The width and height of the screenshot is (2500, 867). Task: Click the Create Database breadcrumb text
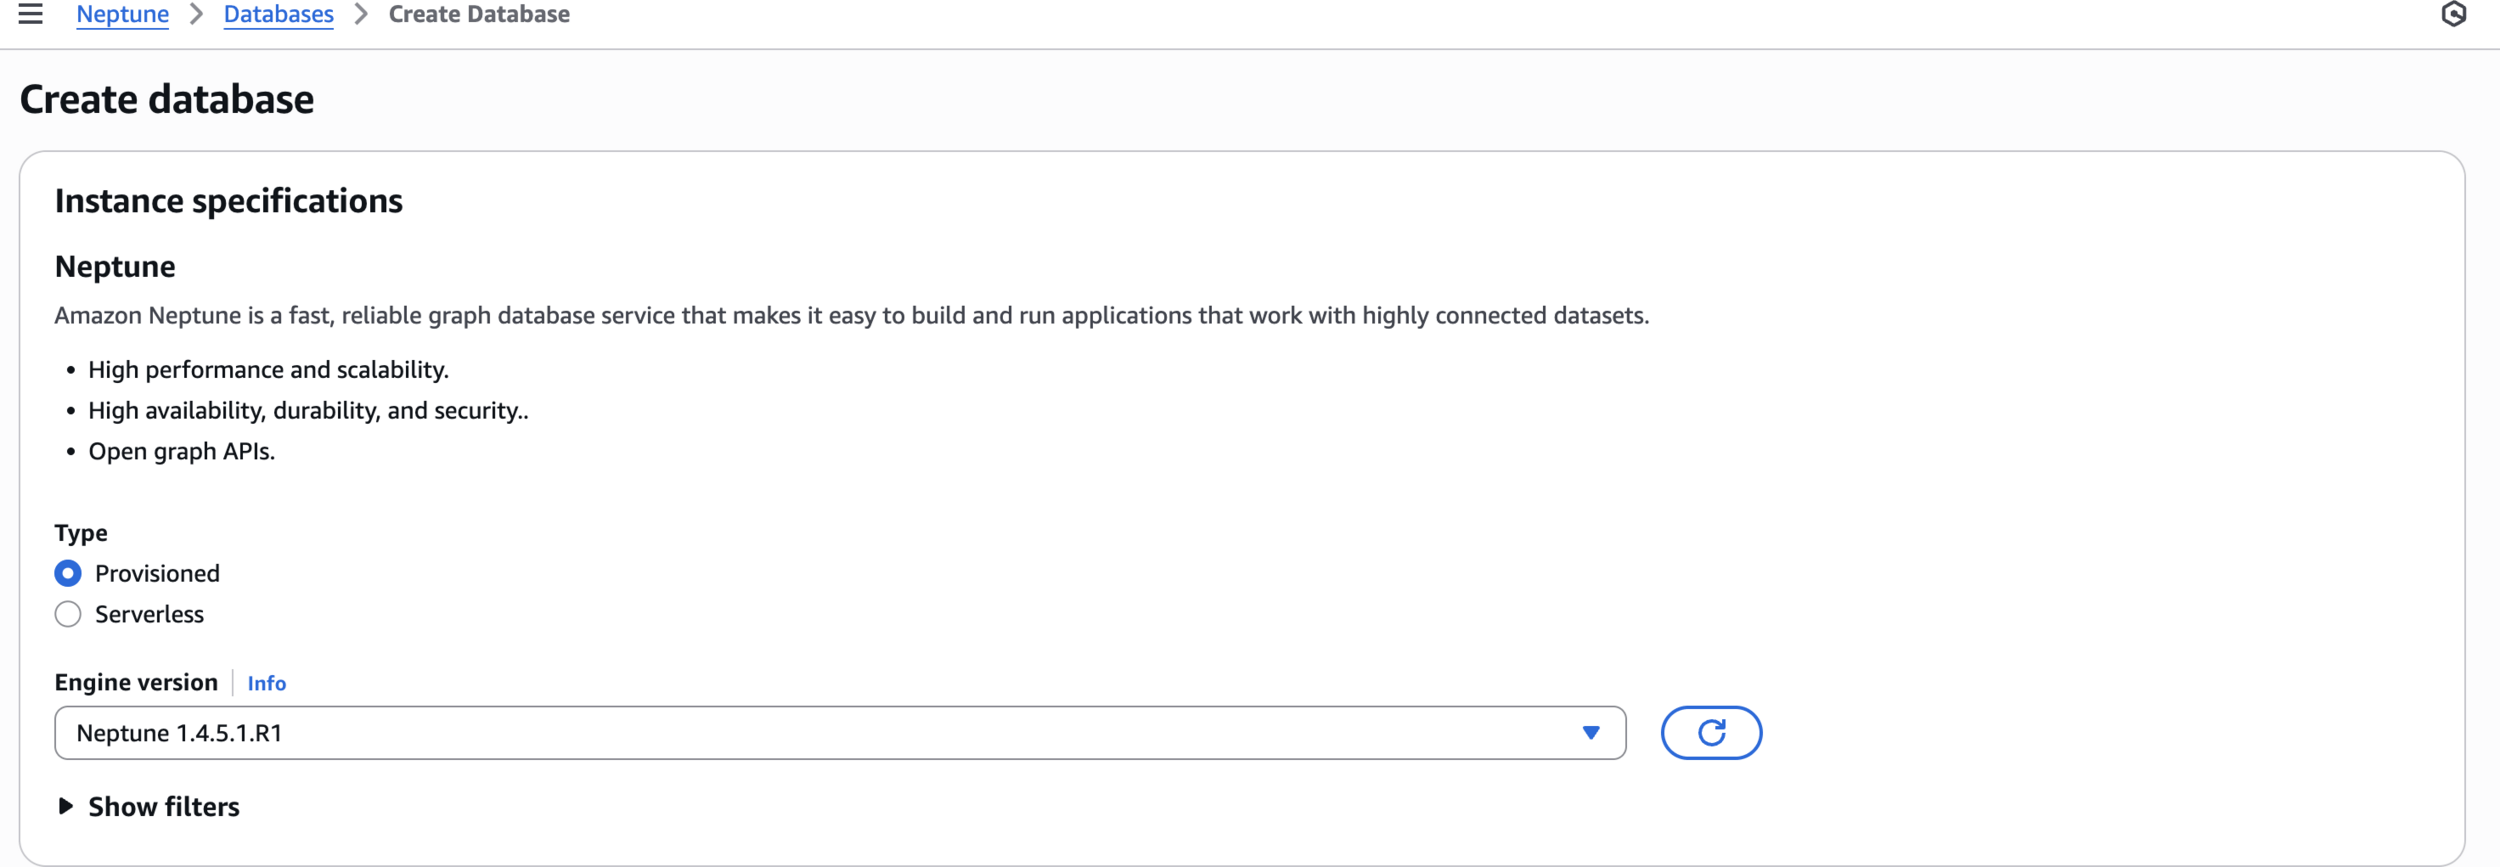coord(479,14)
